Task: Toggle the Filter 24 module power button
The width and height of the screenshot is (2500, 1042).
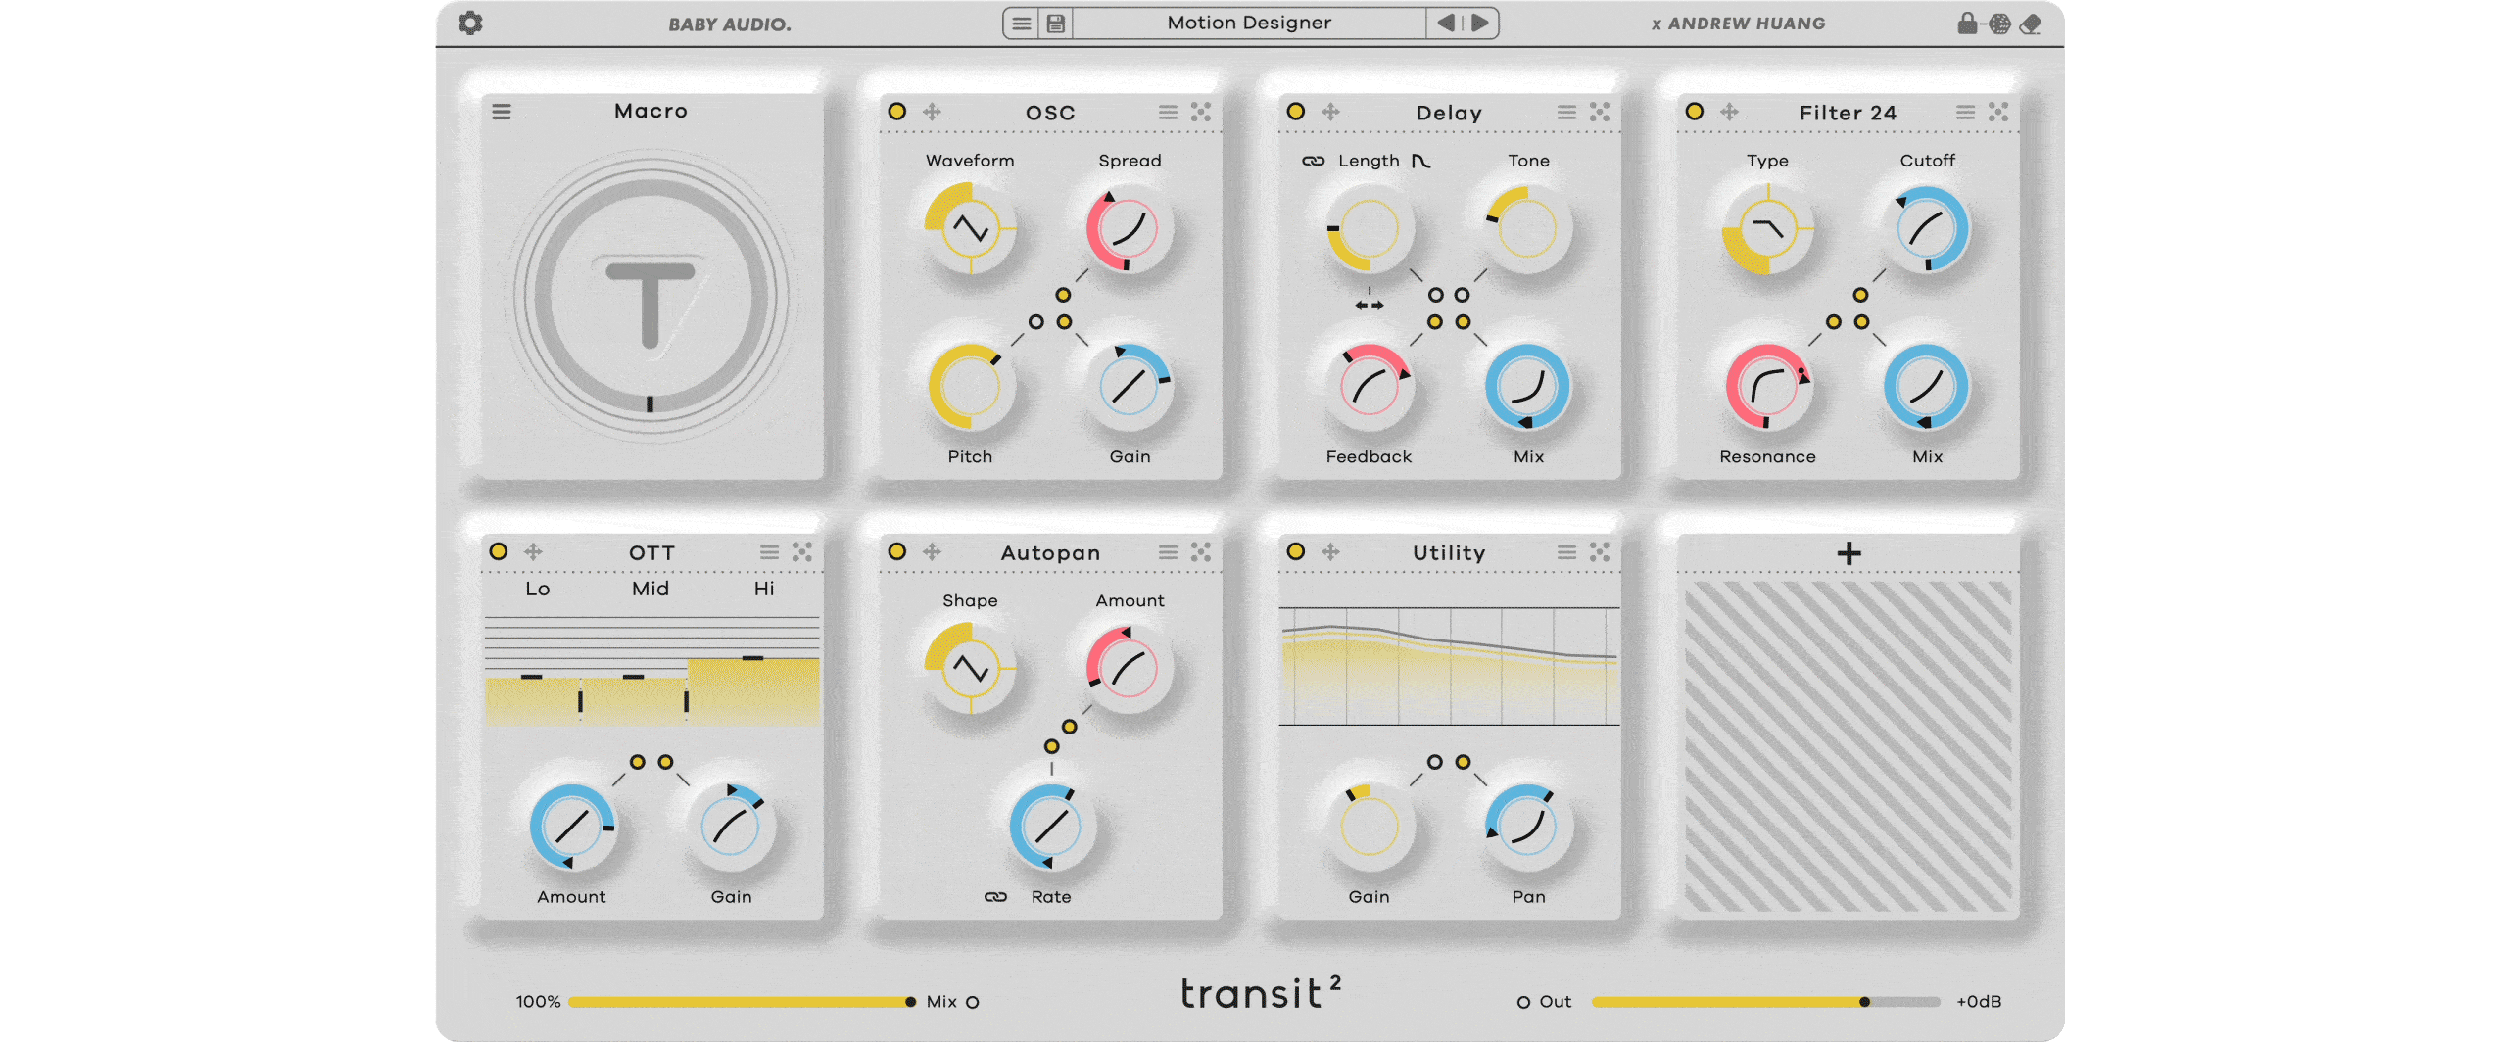Action: [1694, 112]
